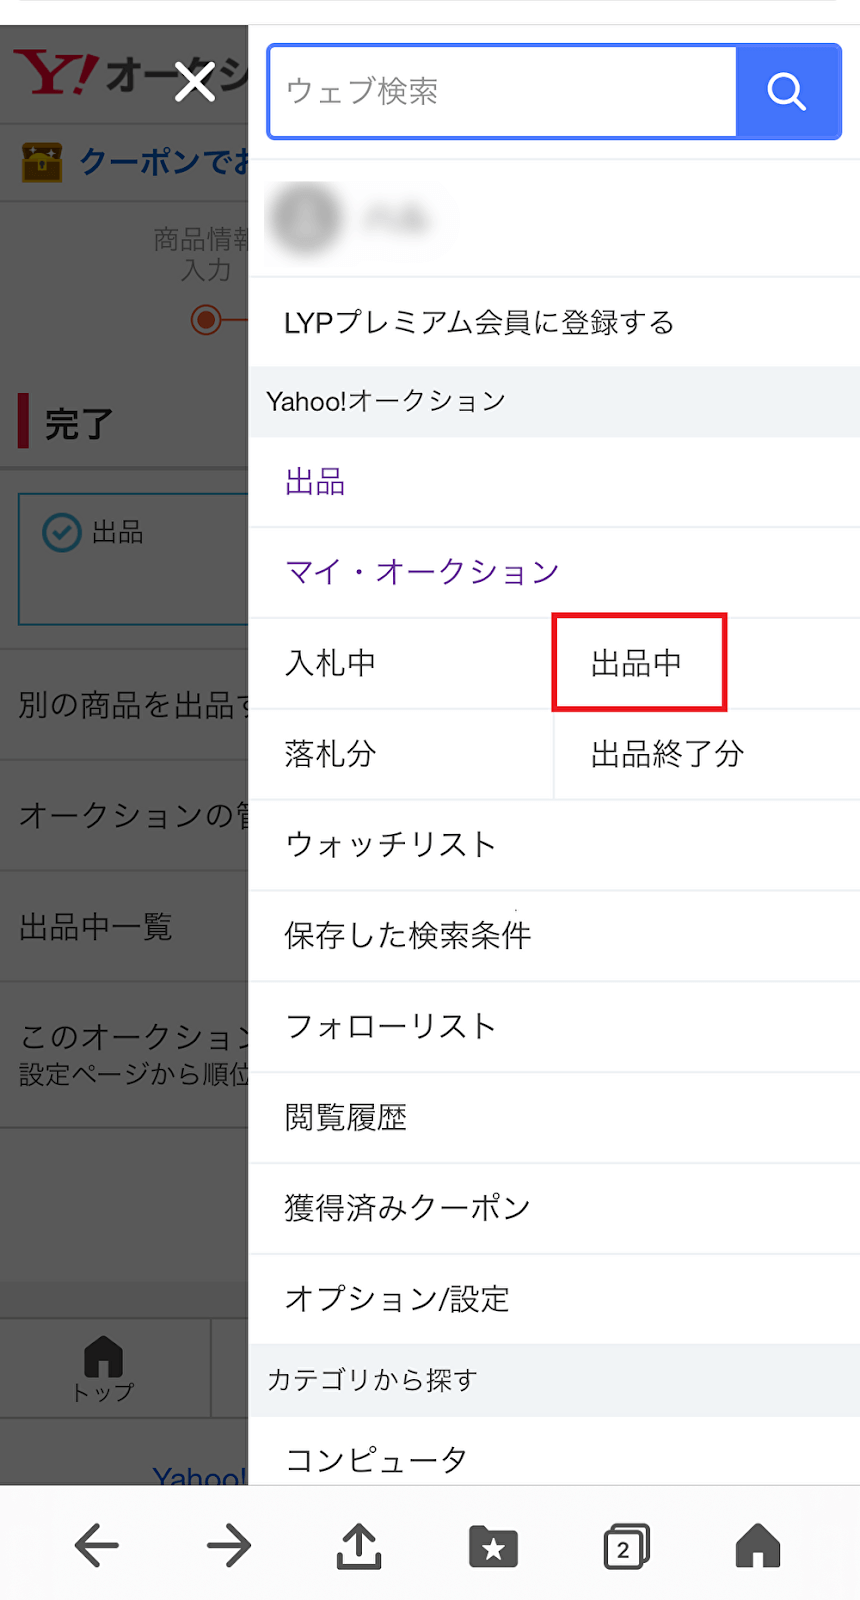
Task: Open 獲得済みクーポン
Action: pyautogui.click(x=554, y=1208)
